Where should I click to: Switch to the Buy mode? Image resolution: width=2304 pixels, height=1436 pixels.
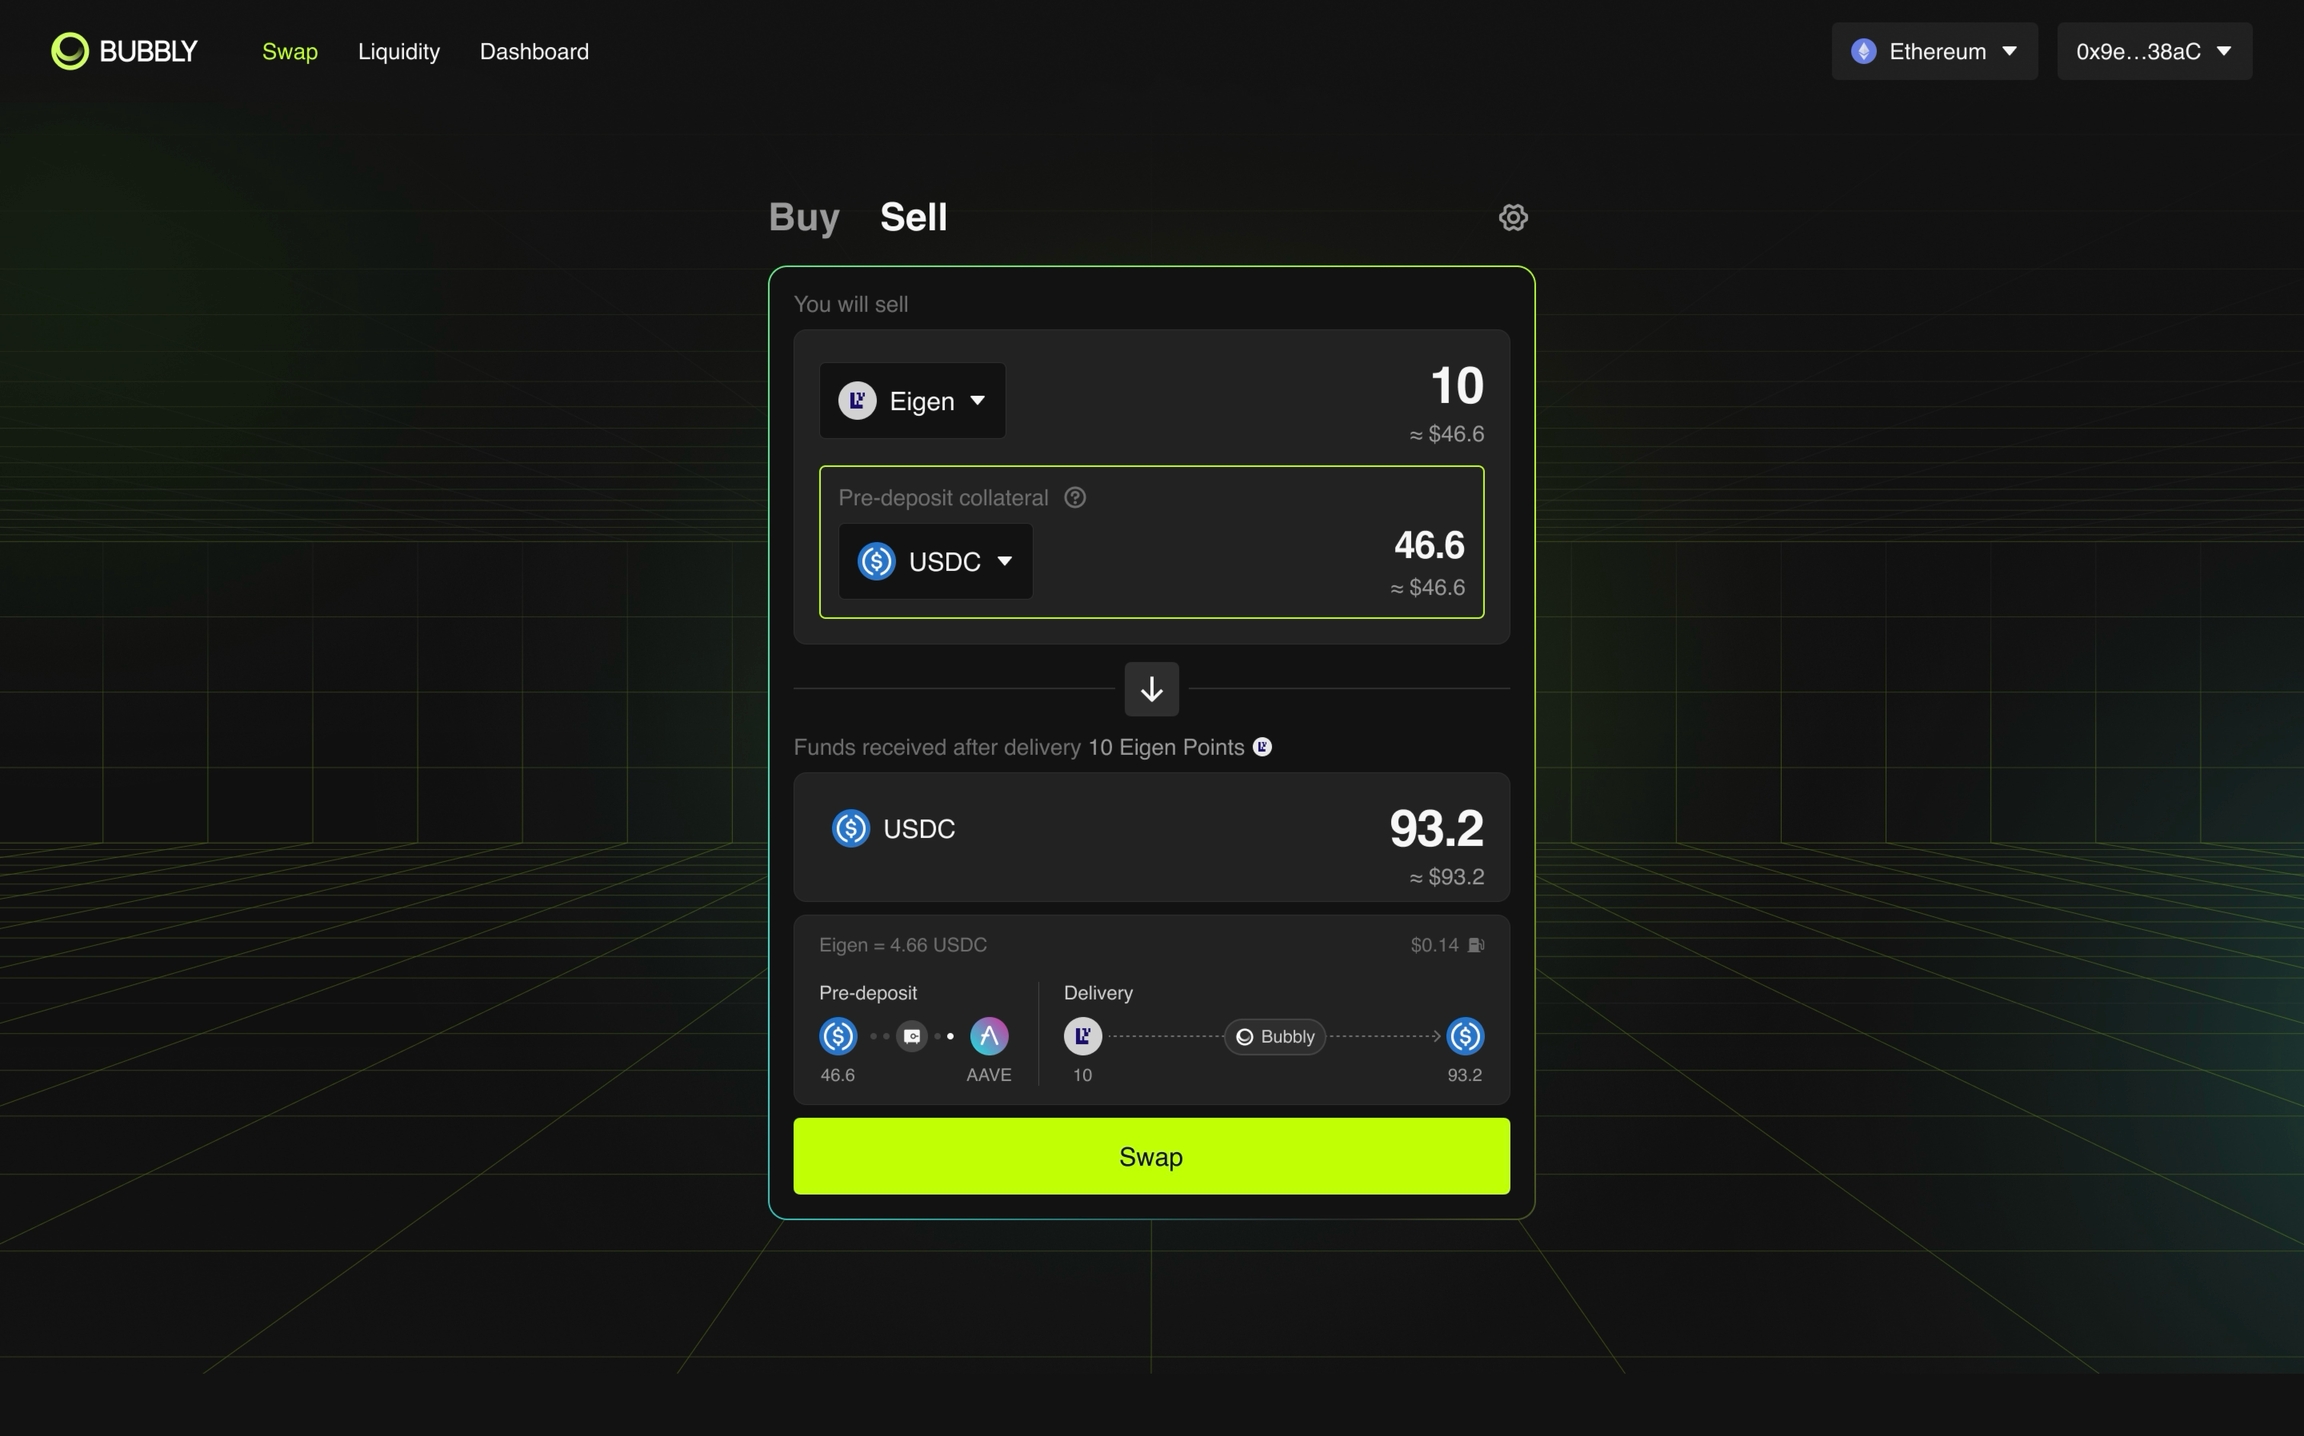[804, 217]
